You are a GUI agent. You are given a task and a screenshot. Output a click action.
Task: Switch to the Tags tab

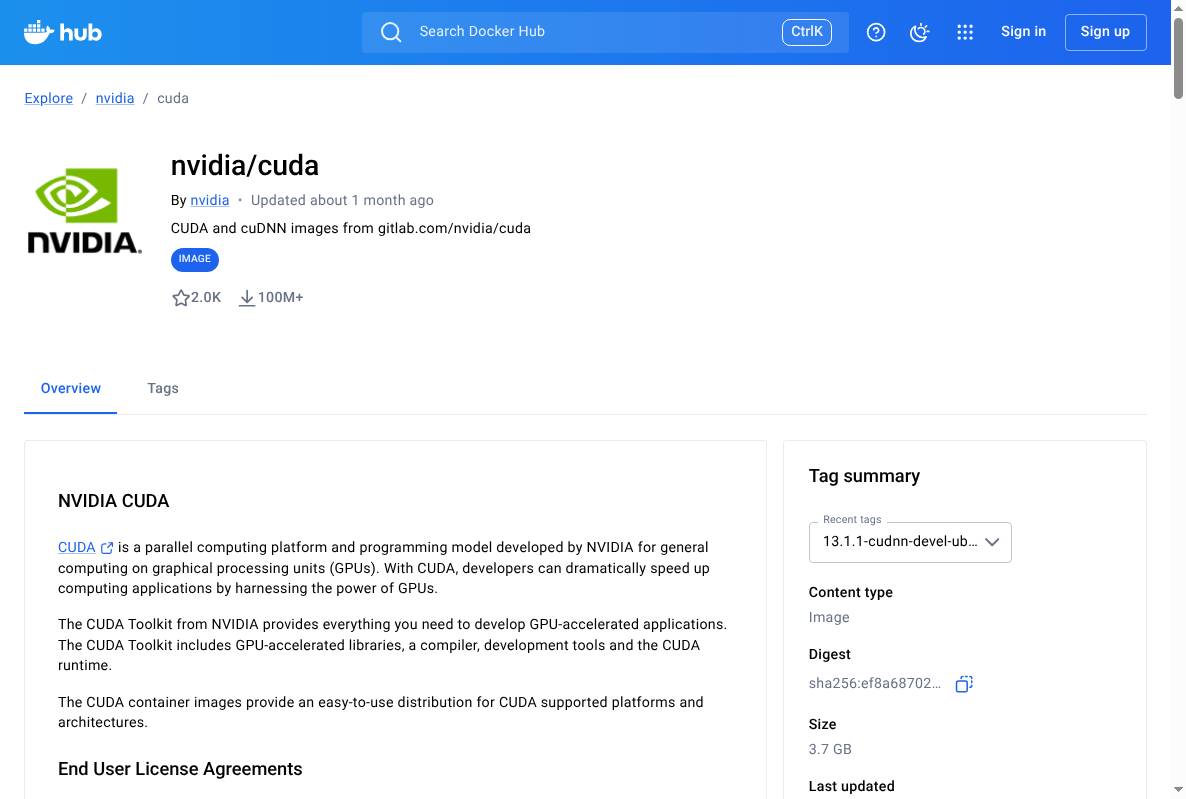tap(163, 388)
